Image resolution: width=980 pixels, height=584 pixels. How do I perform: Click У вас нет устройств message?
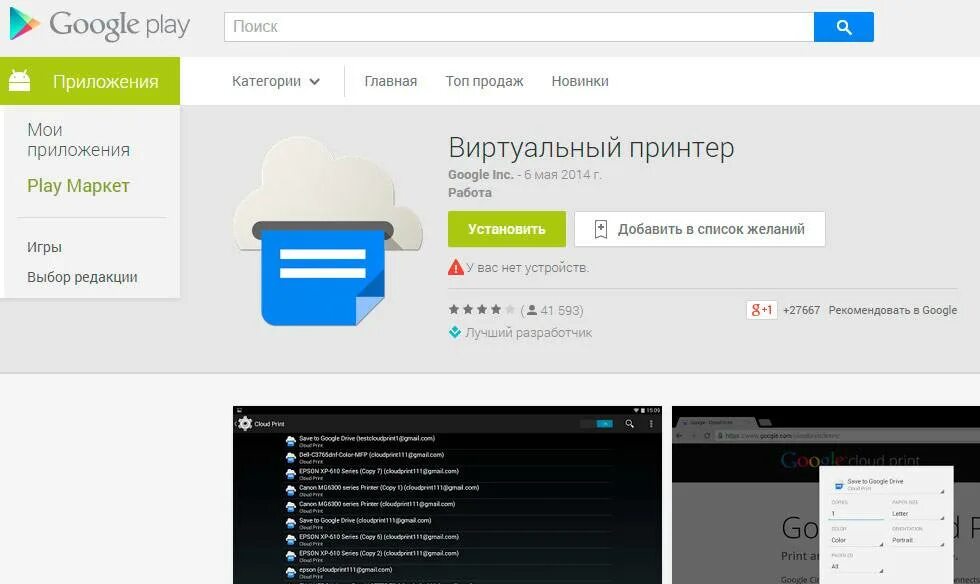point(528,268)
